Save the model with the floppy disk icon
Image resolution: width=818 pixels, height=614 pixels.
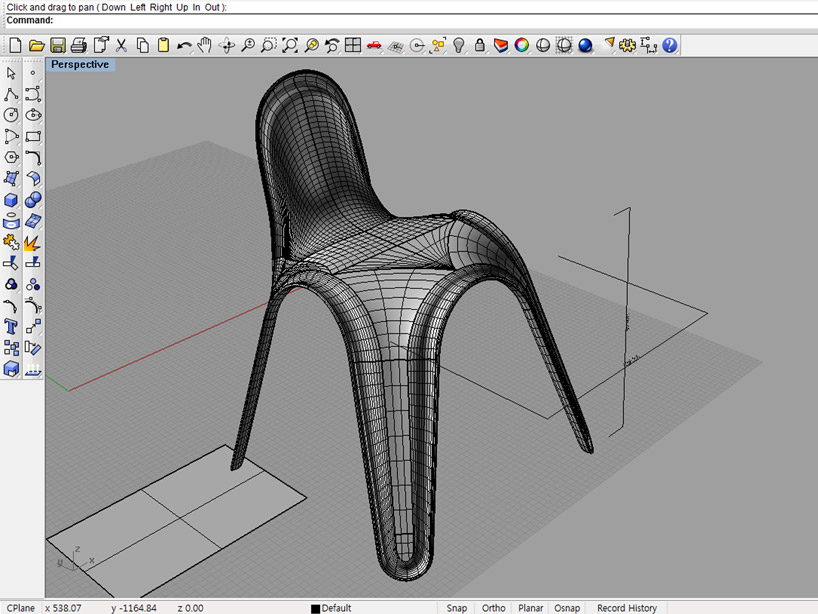point(57,45)
